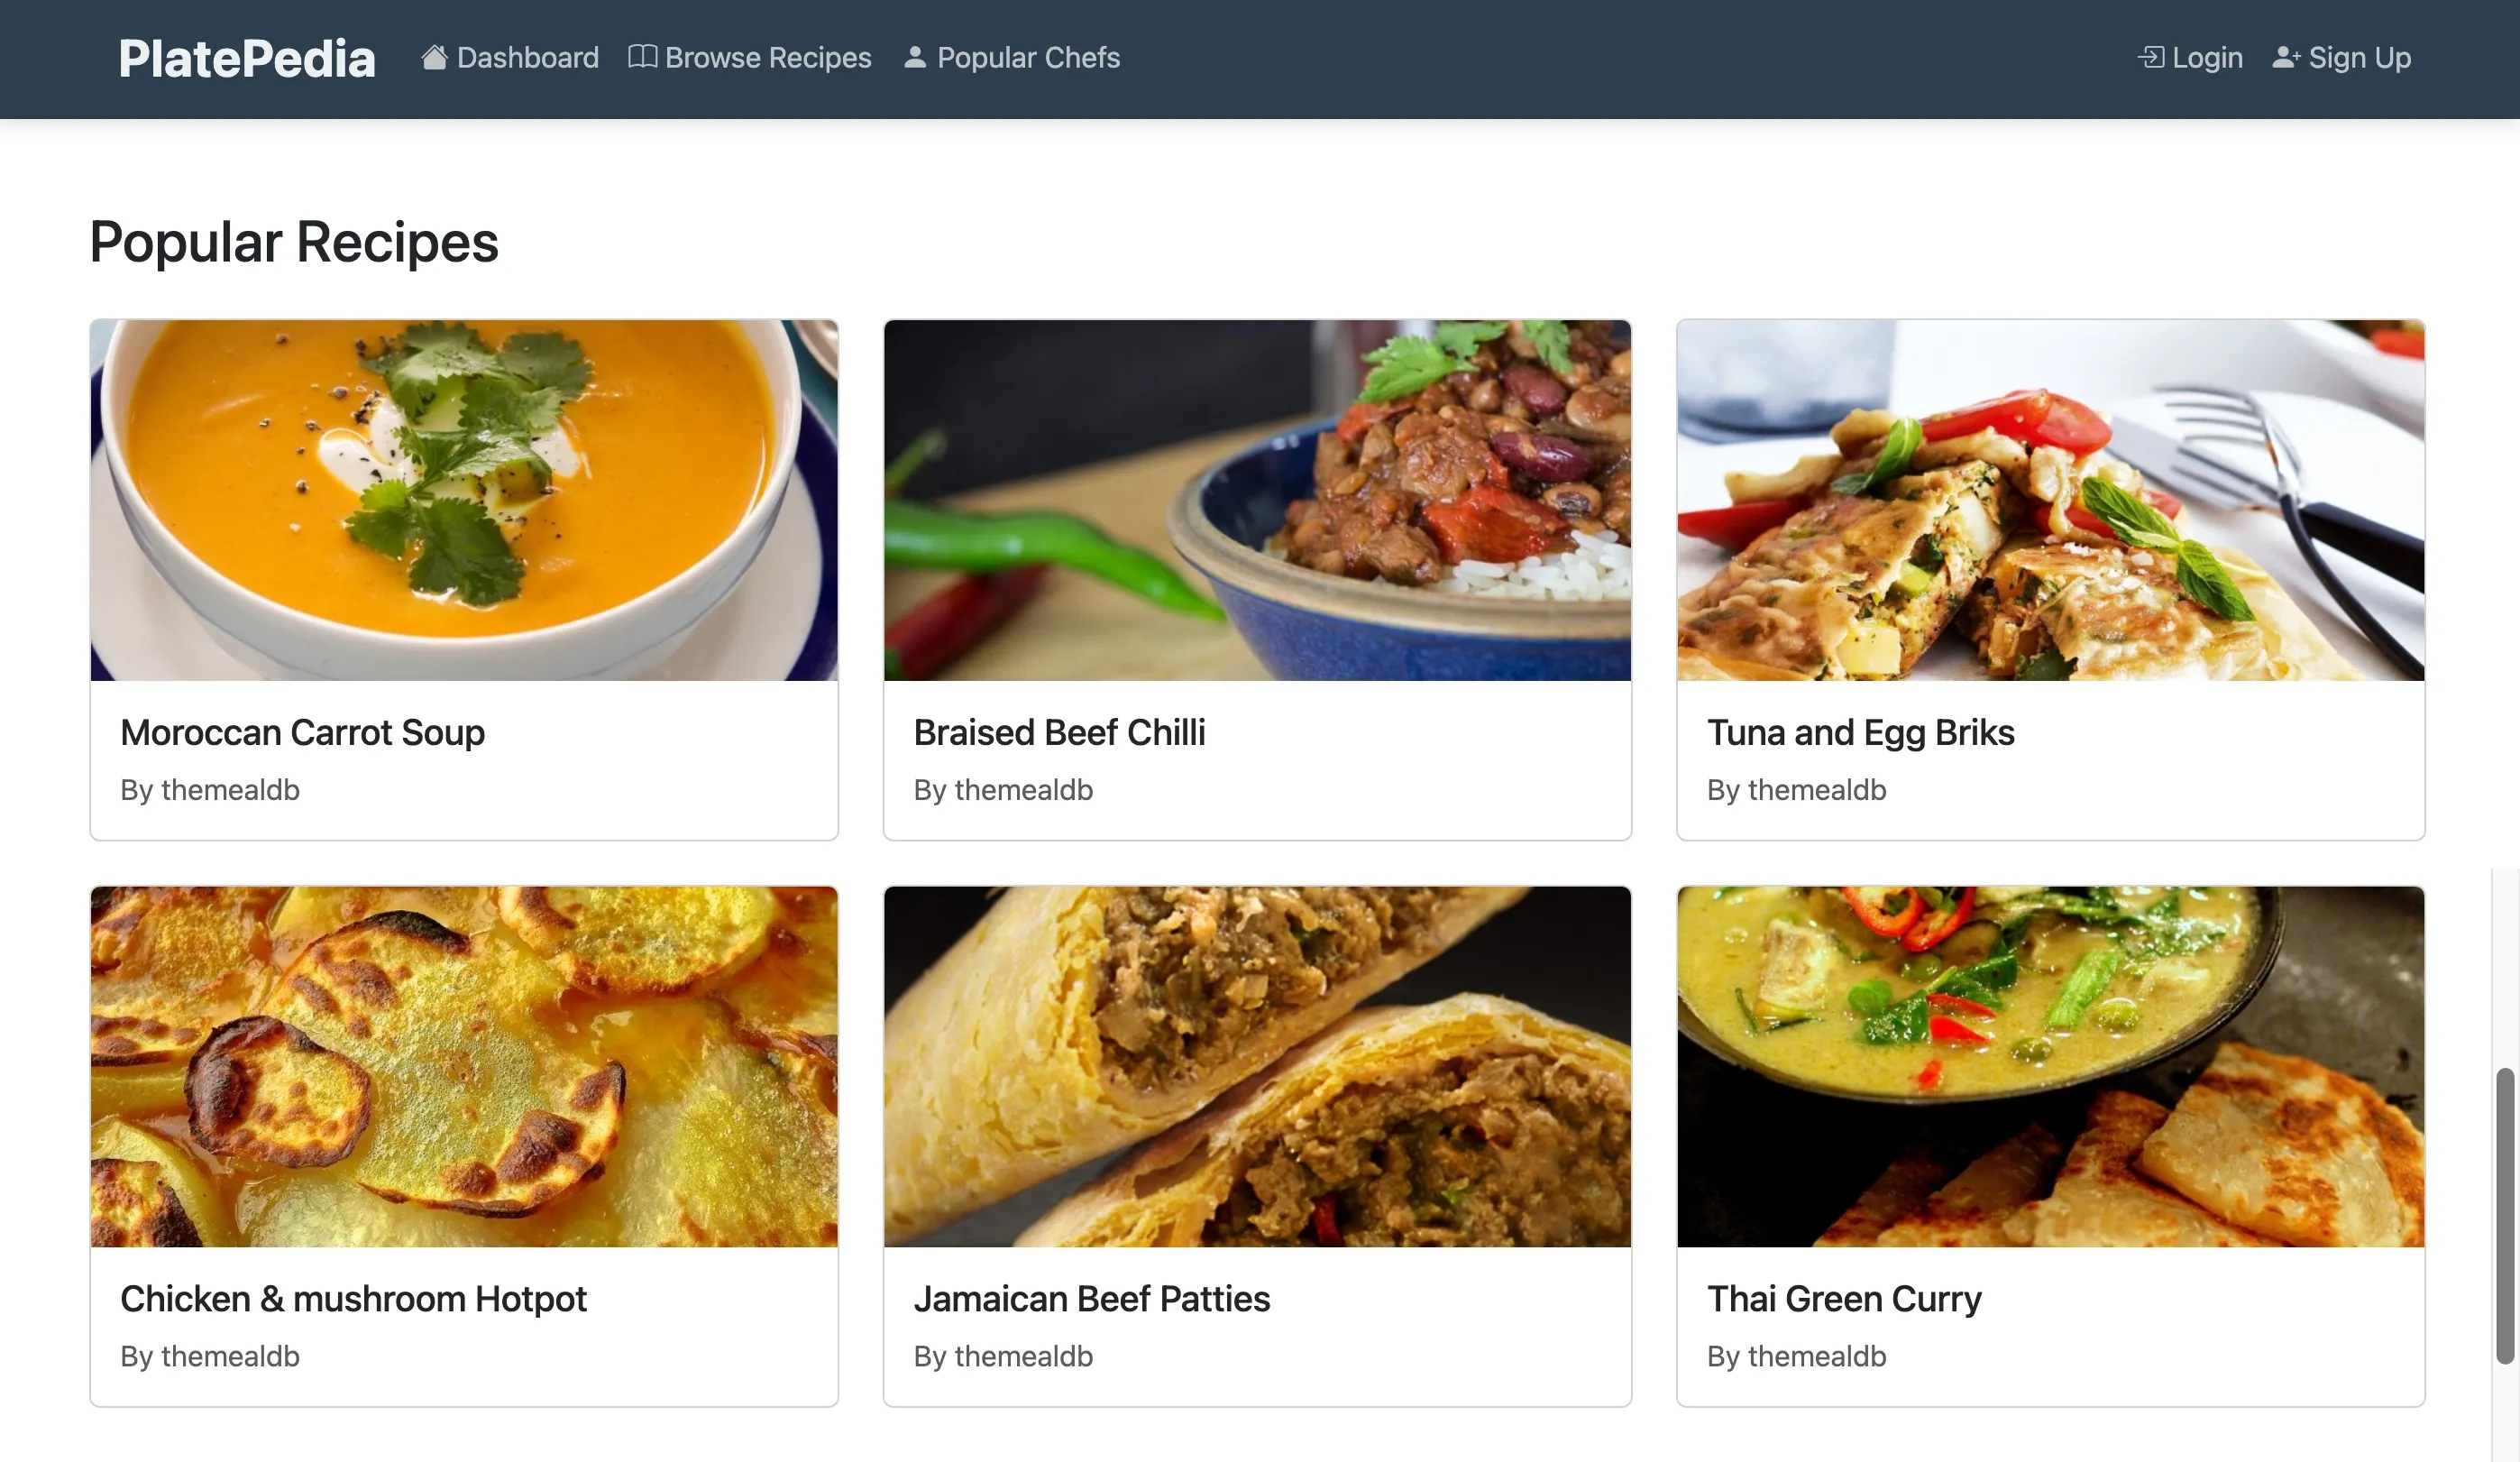Click the person icon beside Popular Chefs
Image resolution: width=2520 pixels, height=1462 pixels.
[x=914, y=57]
